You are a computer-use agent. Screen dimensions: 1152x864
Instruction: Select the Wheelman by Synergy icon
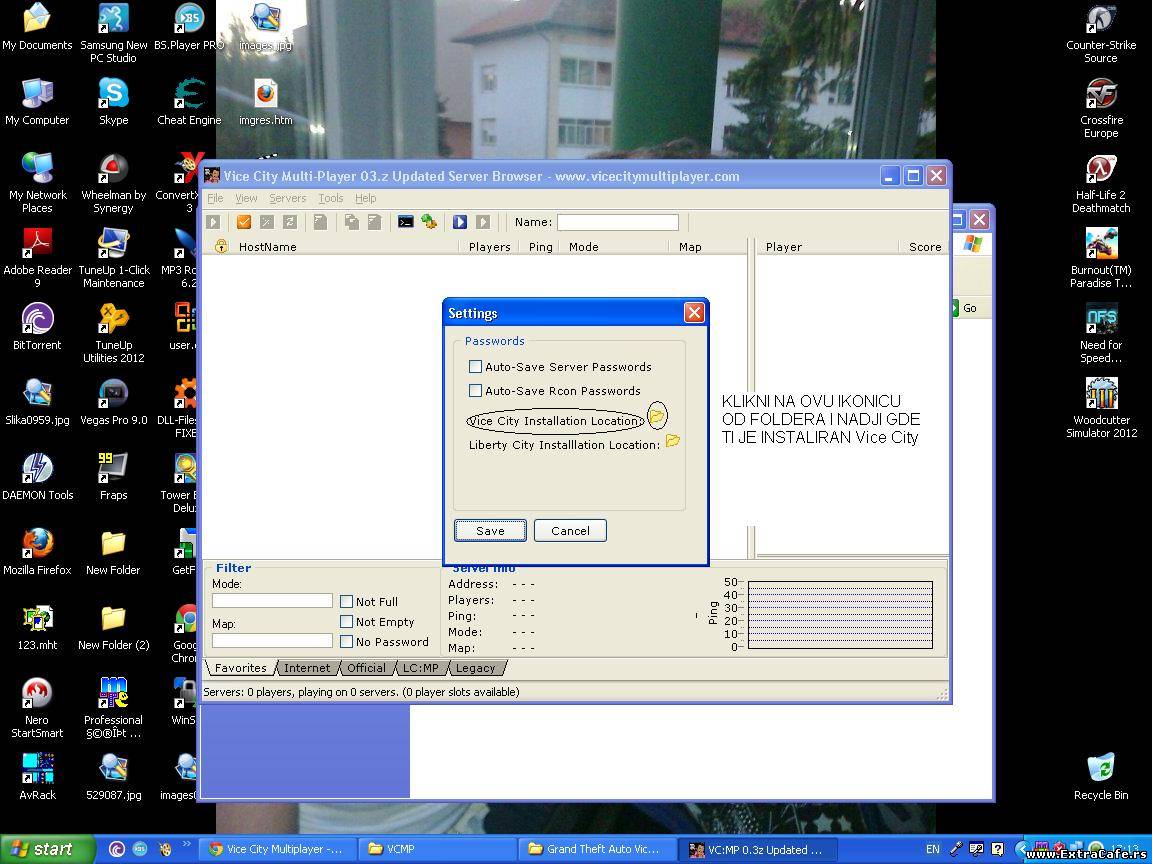[113, 182]
